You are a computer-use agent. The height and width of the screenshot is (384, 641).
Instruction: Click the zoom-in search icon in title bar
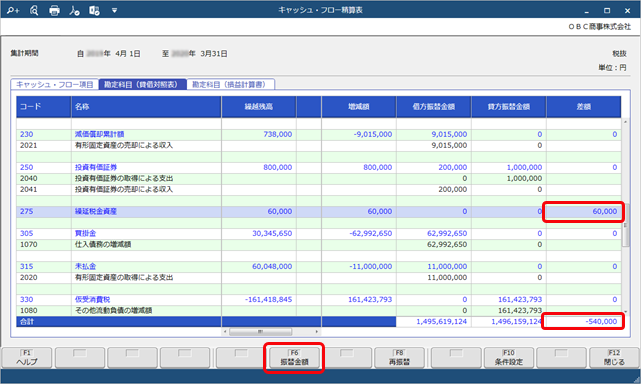pos(13,11)
